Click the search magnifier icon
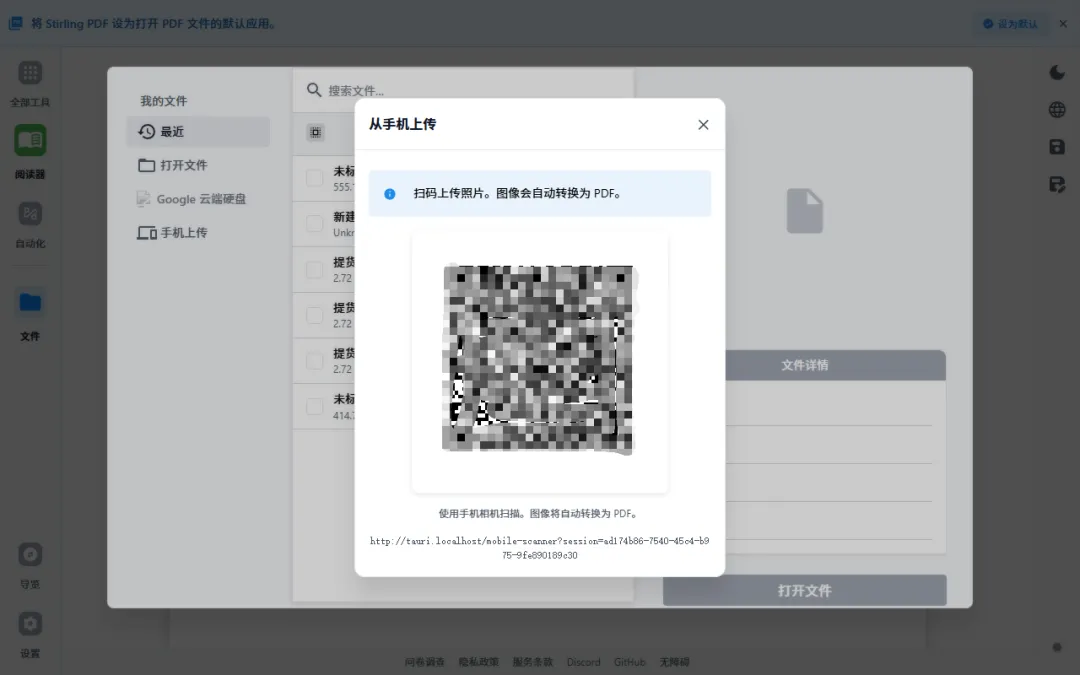Screen dimensions: 1080x675 coord(314,90)
